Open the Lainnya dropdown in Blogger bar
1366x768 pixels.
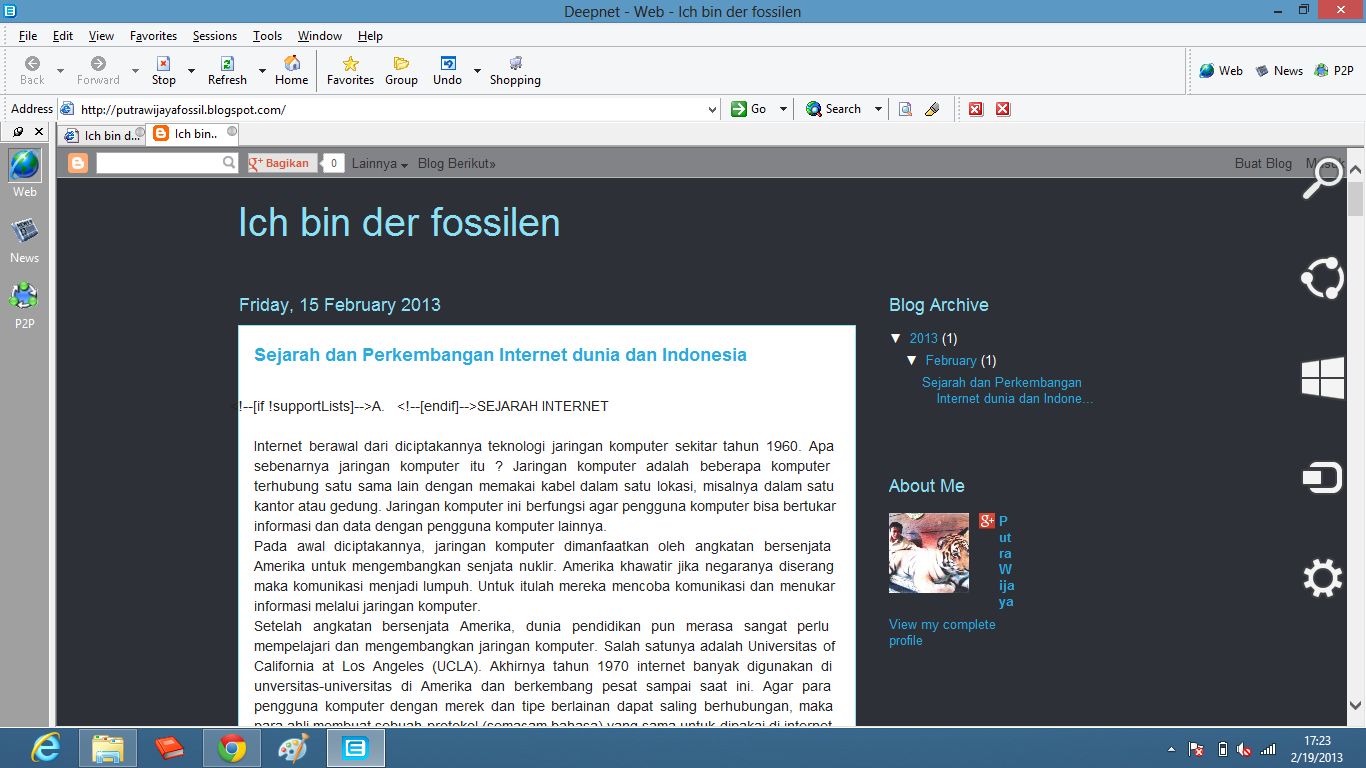(379, 163)
